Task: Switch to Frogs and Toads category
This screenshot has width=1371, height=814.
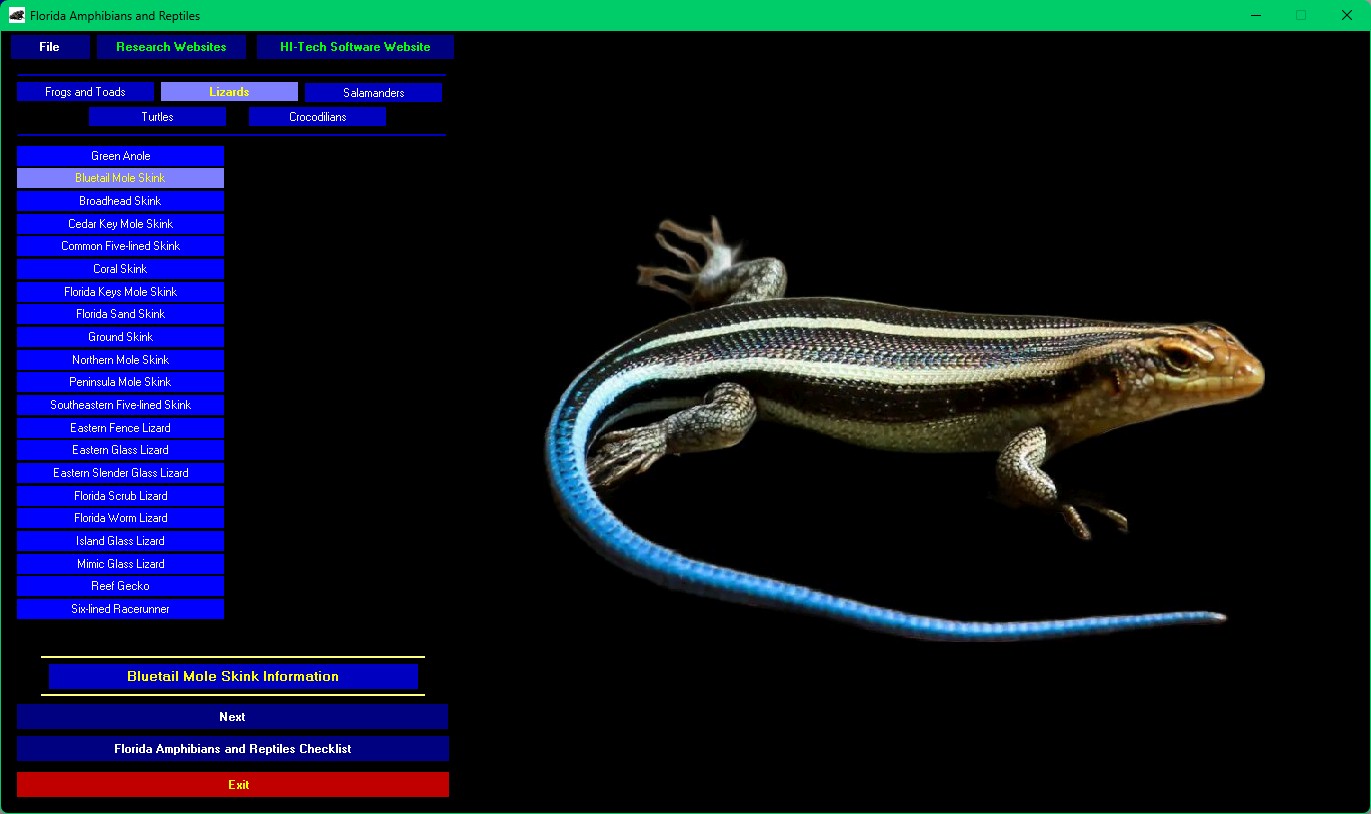Action: point(85,92)
